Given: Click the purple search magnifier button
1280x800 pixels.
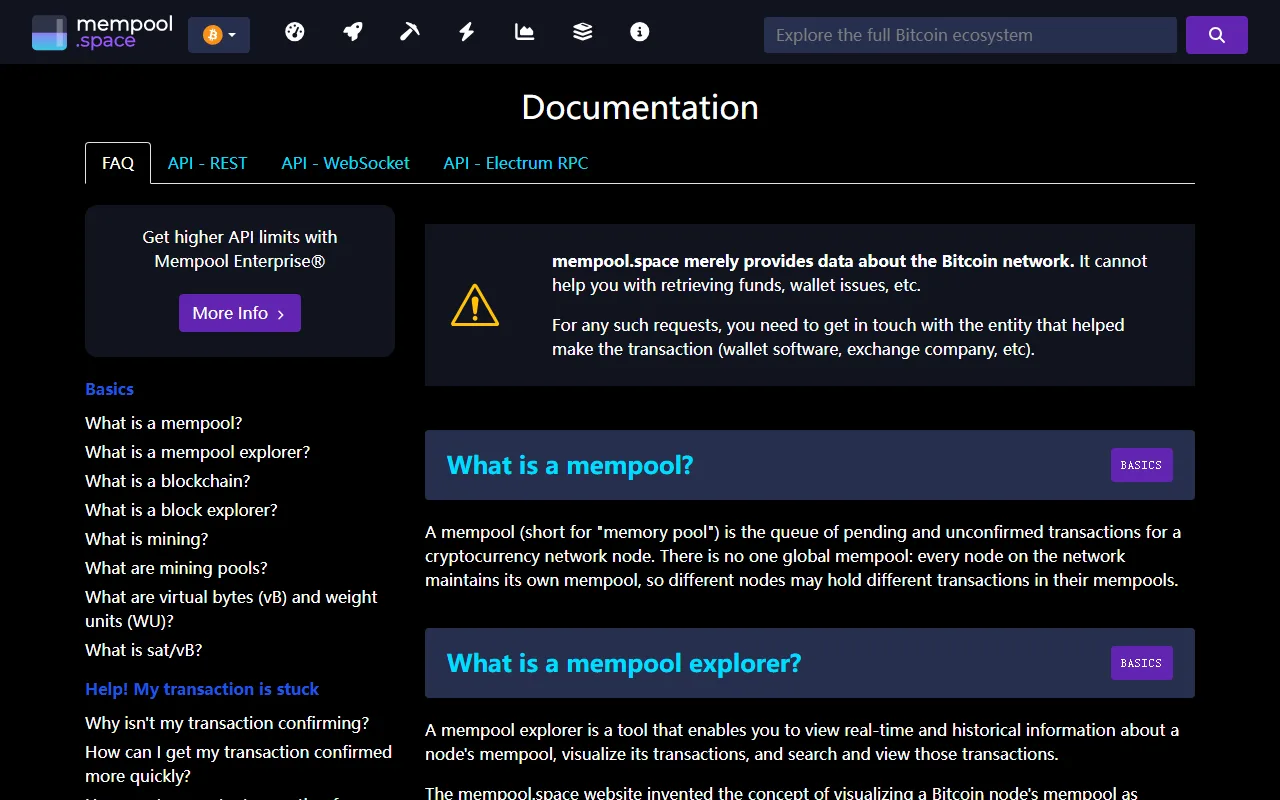Looking at the screenshot, I should point(1216,35).
